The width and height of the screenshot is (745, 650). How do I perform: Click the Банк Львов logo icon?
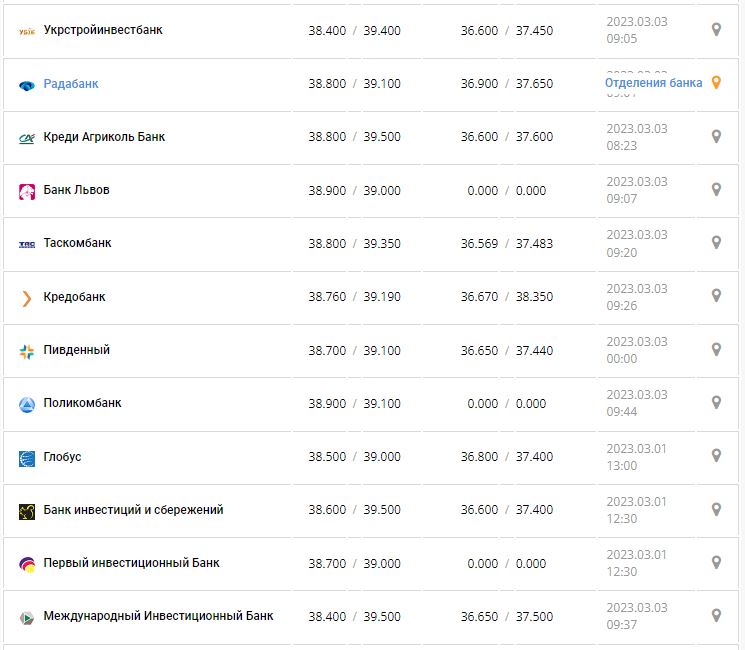point(27,191)
